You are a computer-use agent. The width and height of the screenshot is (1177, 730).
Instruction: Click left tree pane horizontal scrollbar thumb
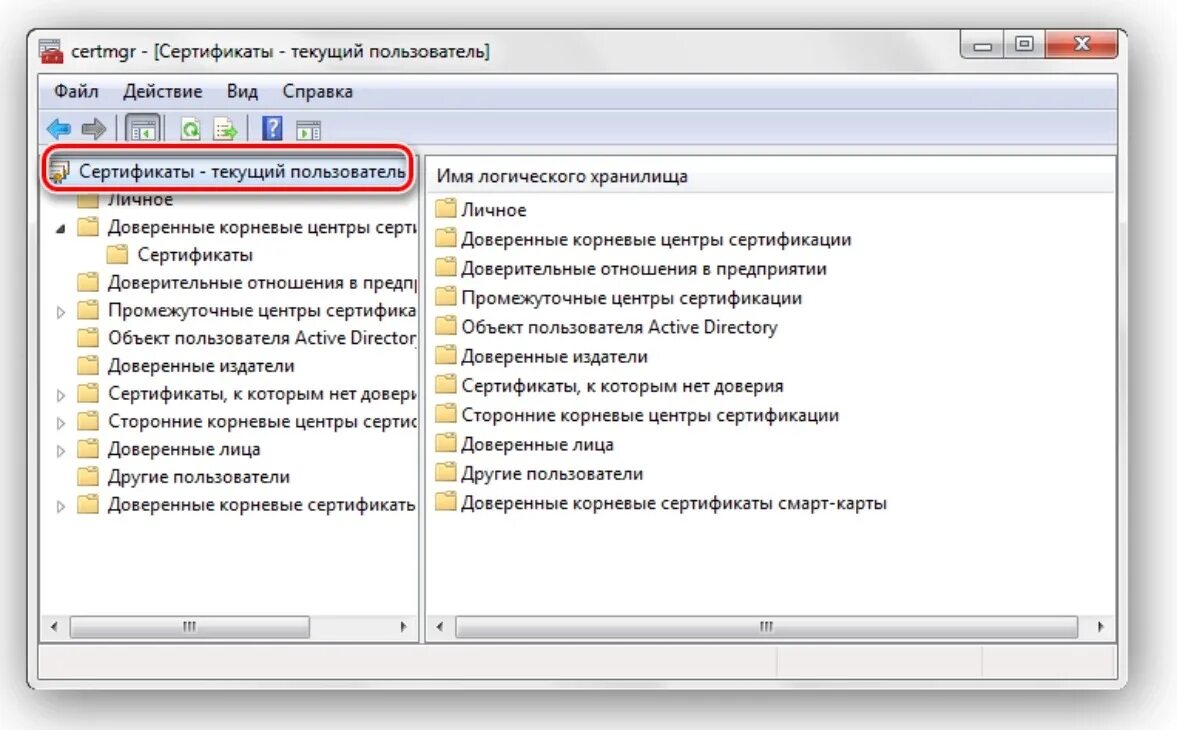click(x=189, y=626)
